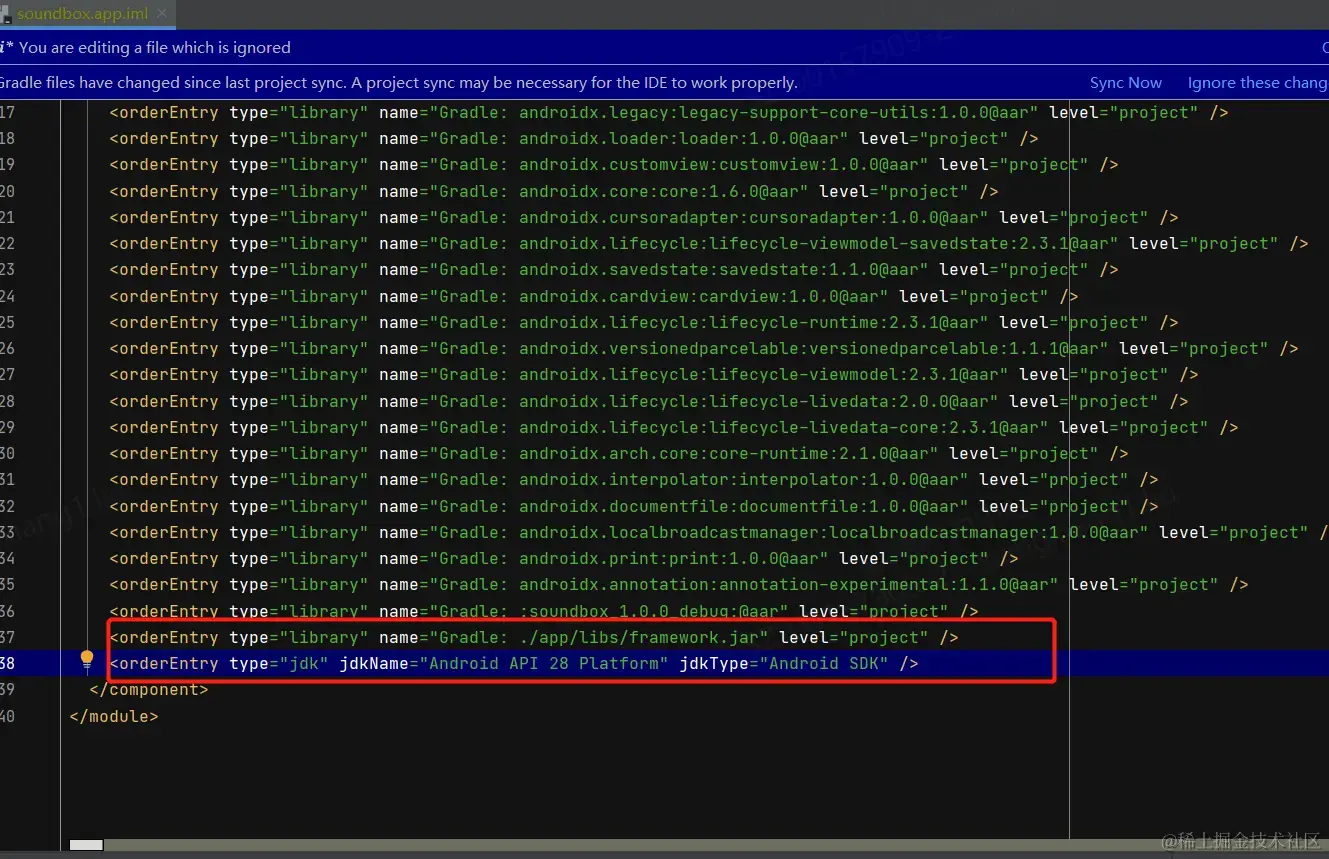Click the horizontal scrollbar thumb at editor bottom
Screen dimensions: 1329x859
(x=86, y=845)
